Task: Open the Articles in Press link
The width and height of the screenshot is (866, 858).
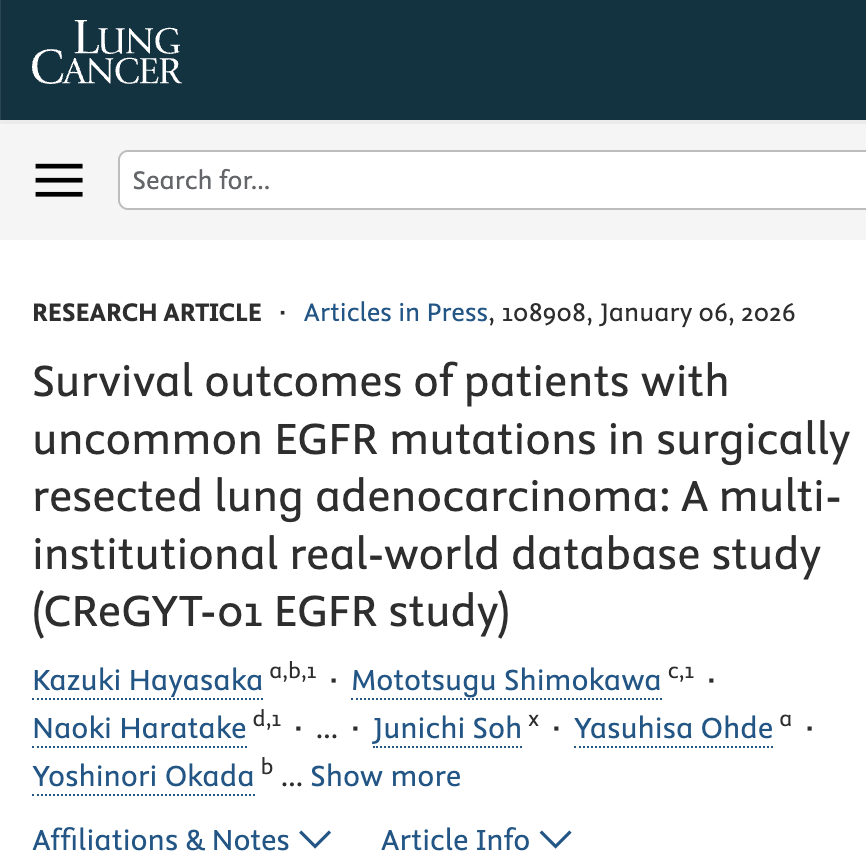Action: (x=395, y=313)
